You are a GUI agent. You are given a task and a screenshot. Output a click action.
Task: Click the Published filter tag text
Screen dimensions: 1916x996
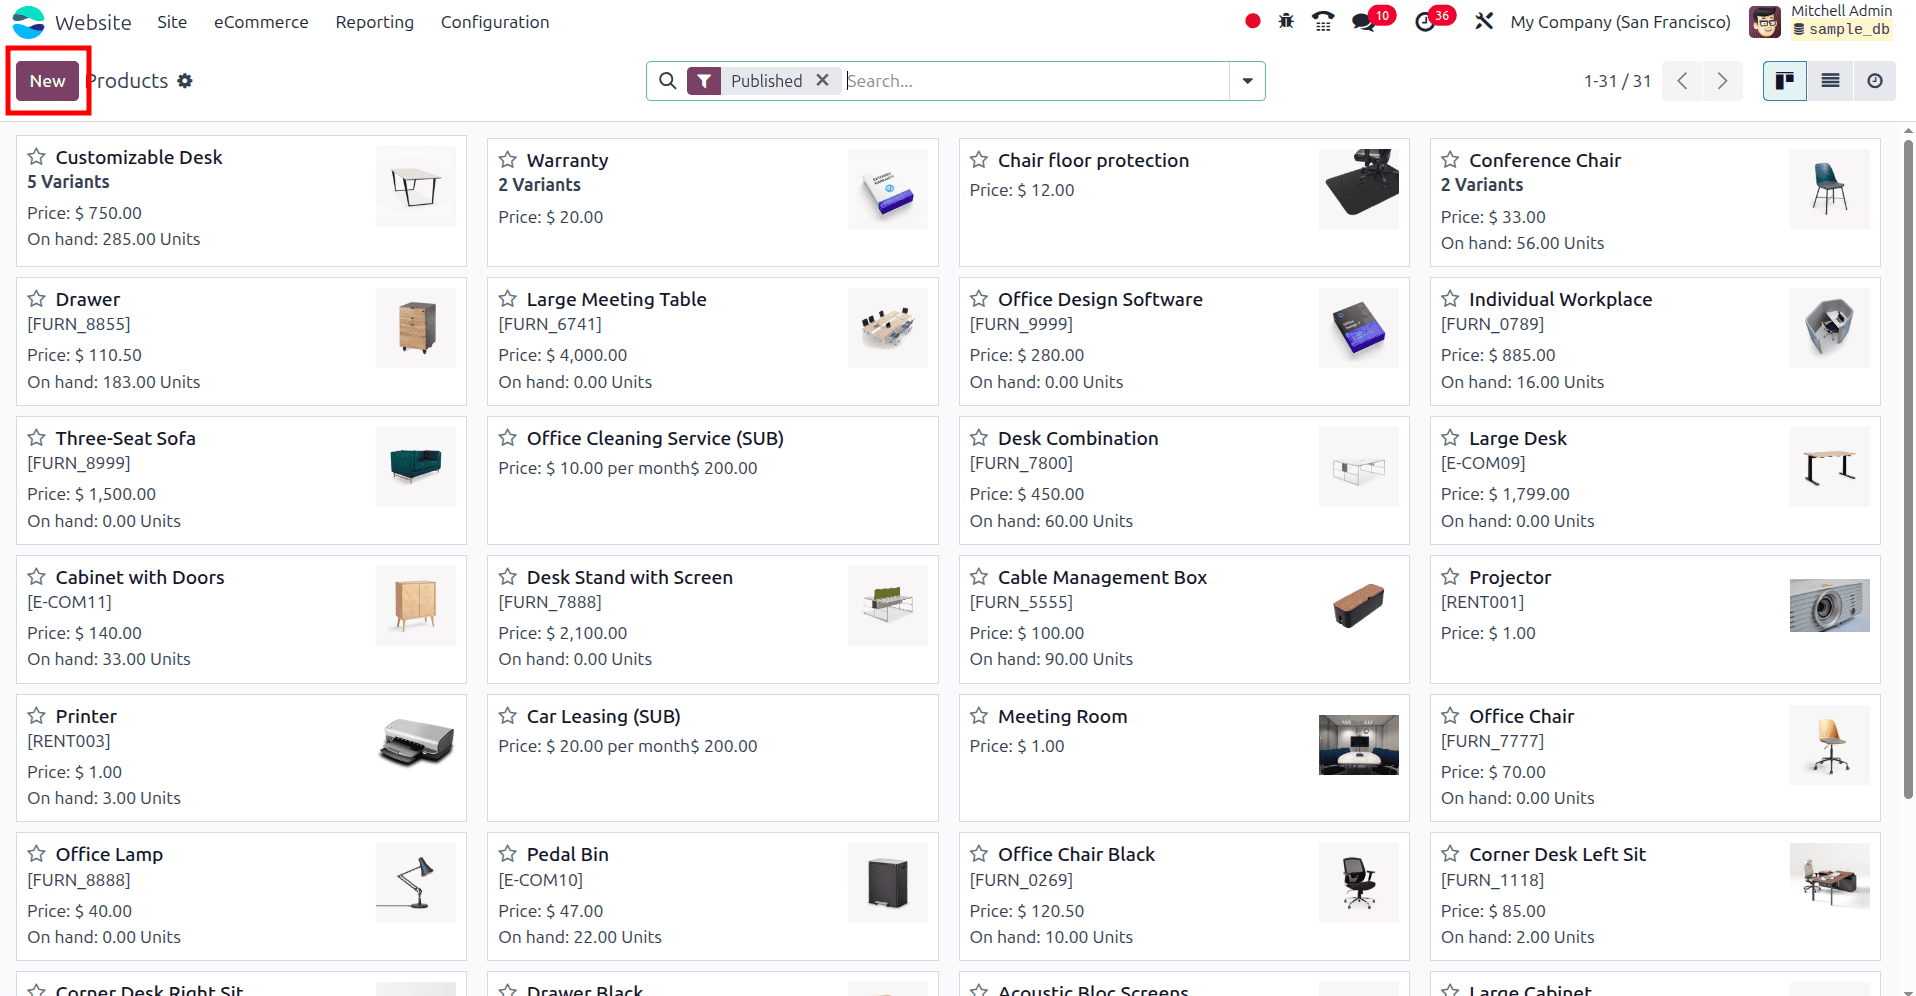[x=766, y=81]
